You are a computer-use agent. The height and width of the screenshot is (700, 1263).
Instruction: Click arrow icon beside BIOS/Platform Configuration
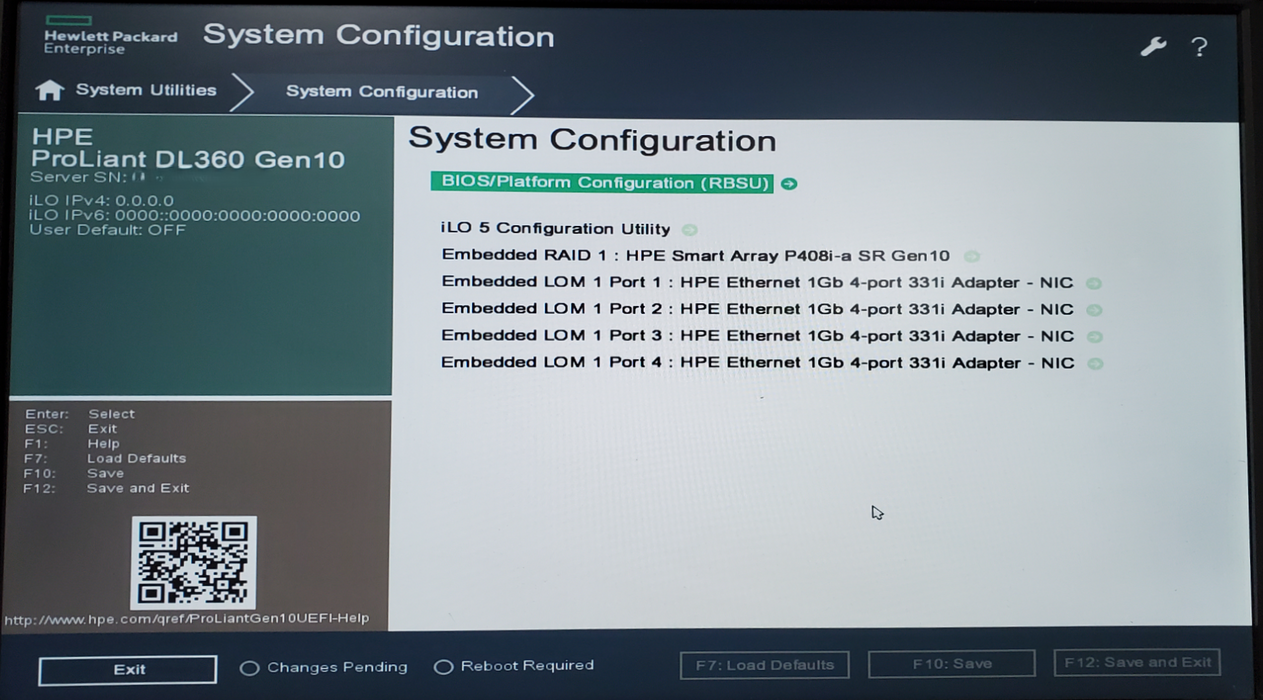789,184
